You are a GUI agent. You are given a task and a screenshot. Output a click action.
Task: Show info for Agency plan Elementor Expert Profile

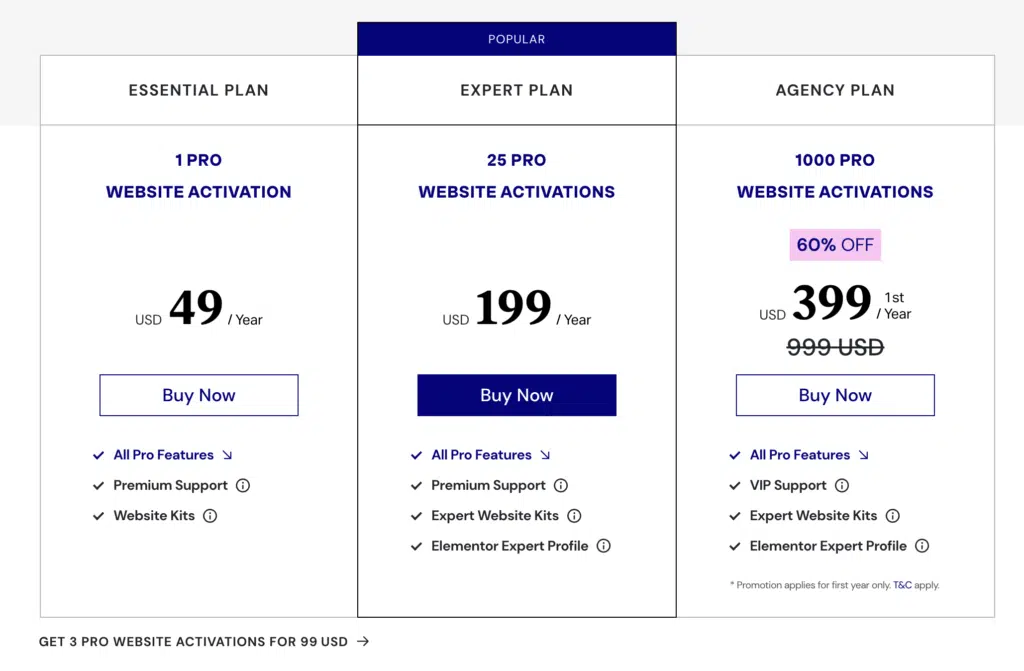(x=921, y=546)
